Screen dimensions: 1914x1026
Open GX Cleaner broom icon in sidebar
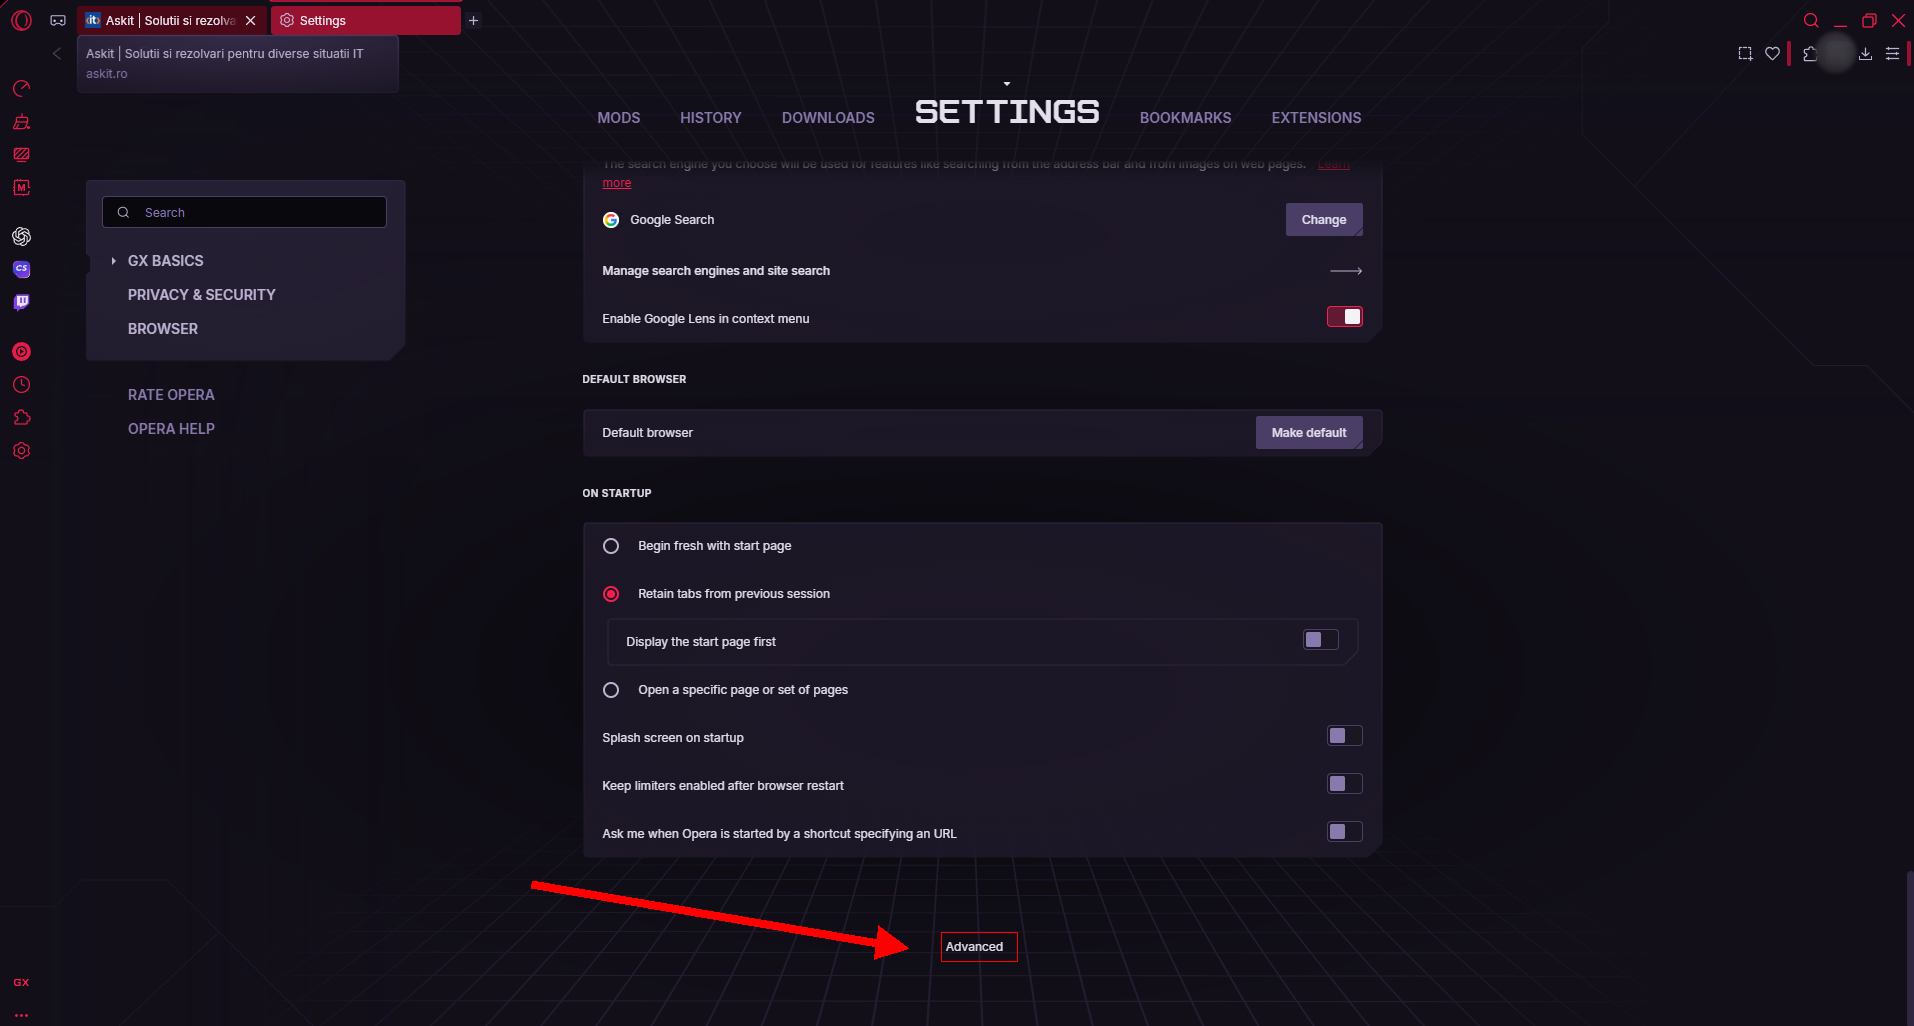[21, 122]
